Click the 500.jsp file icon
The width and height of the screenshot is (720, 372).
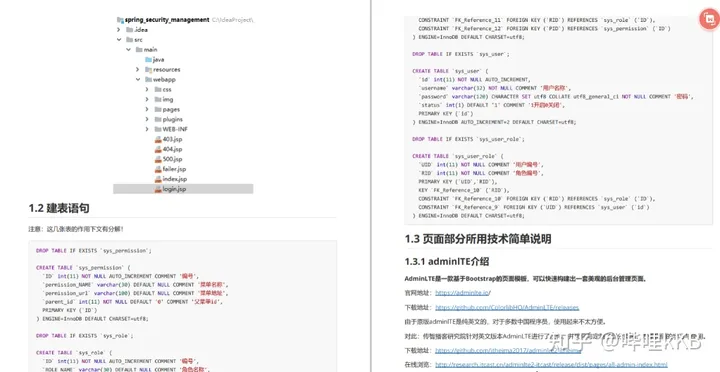158,159
